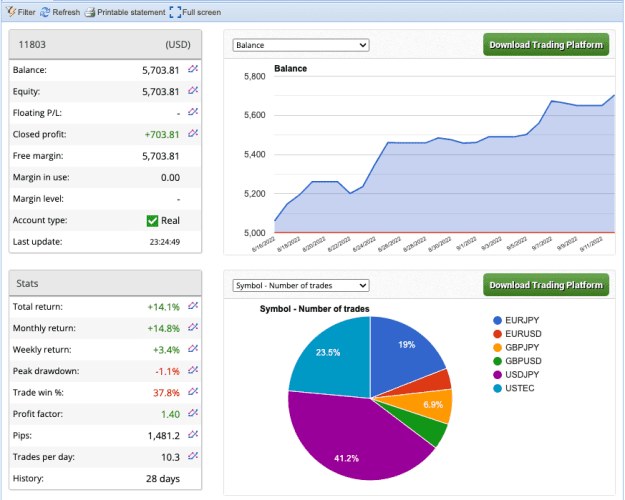The height and width of the screenshot is (500, 625).
Task: Click EURUSD red legend swatch
Action: pyautogui.click(x=497, y=334)
